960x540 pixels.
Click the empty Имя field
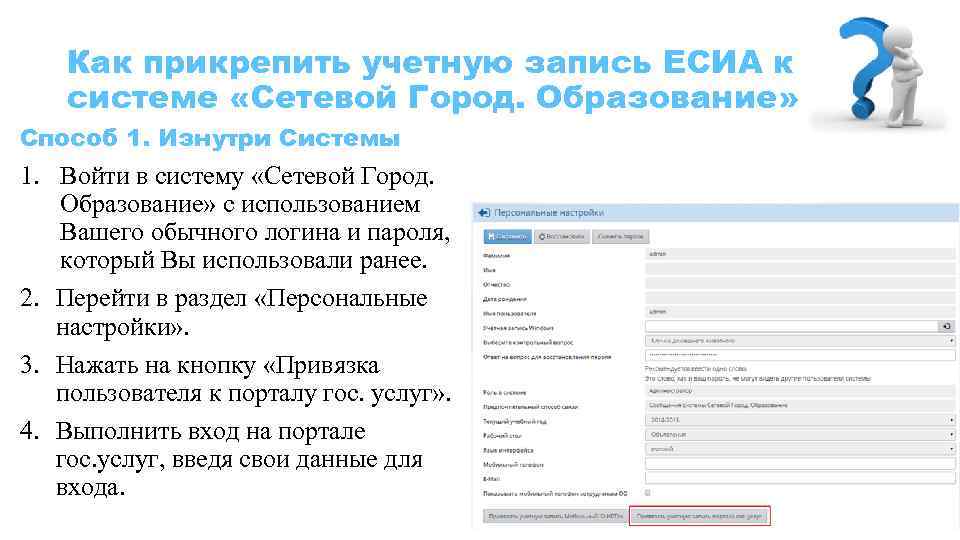click(800, 268)
